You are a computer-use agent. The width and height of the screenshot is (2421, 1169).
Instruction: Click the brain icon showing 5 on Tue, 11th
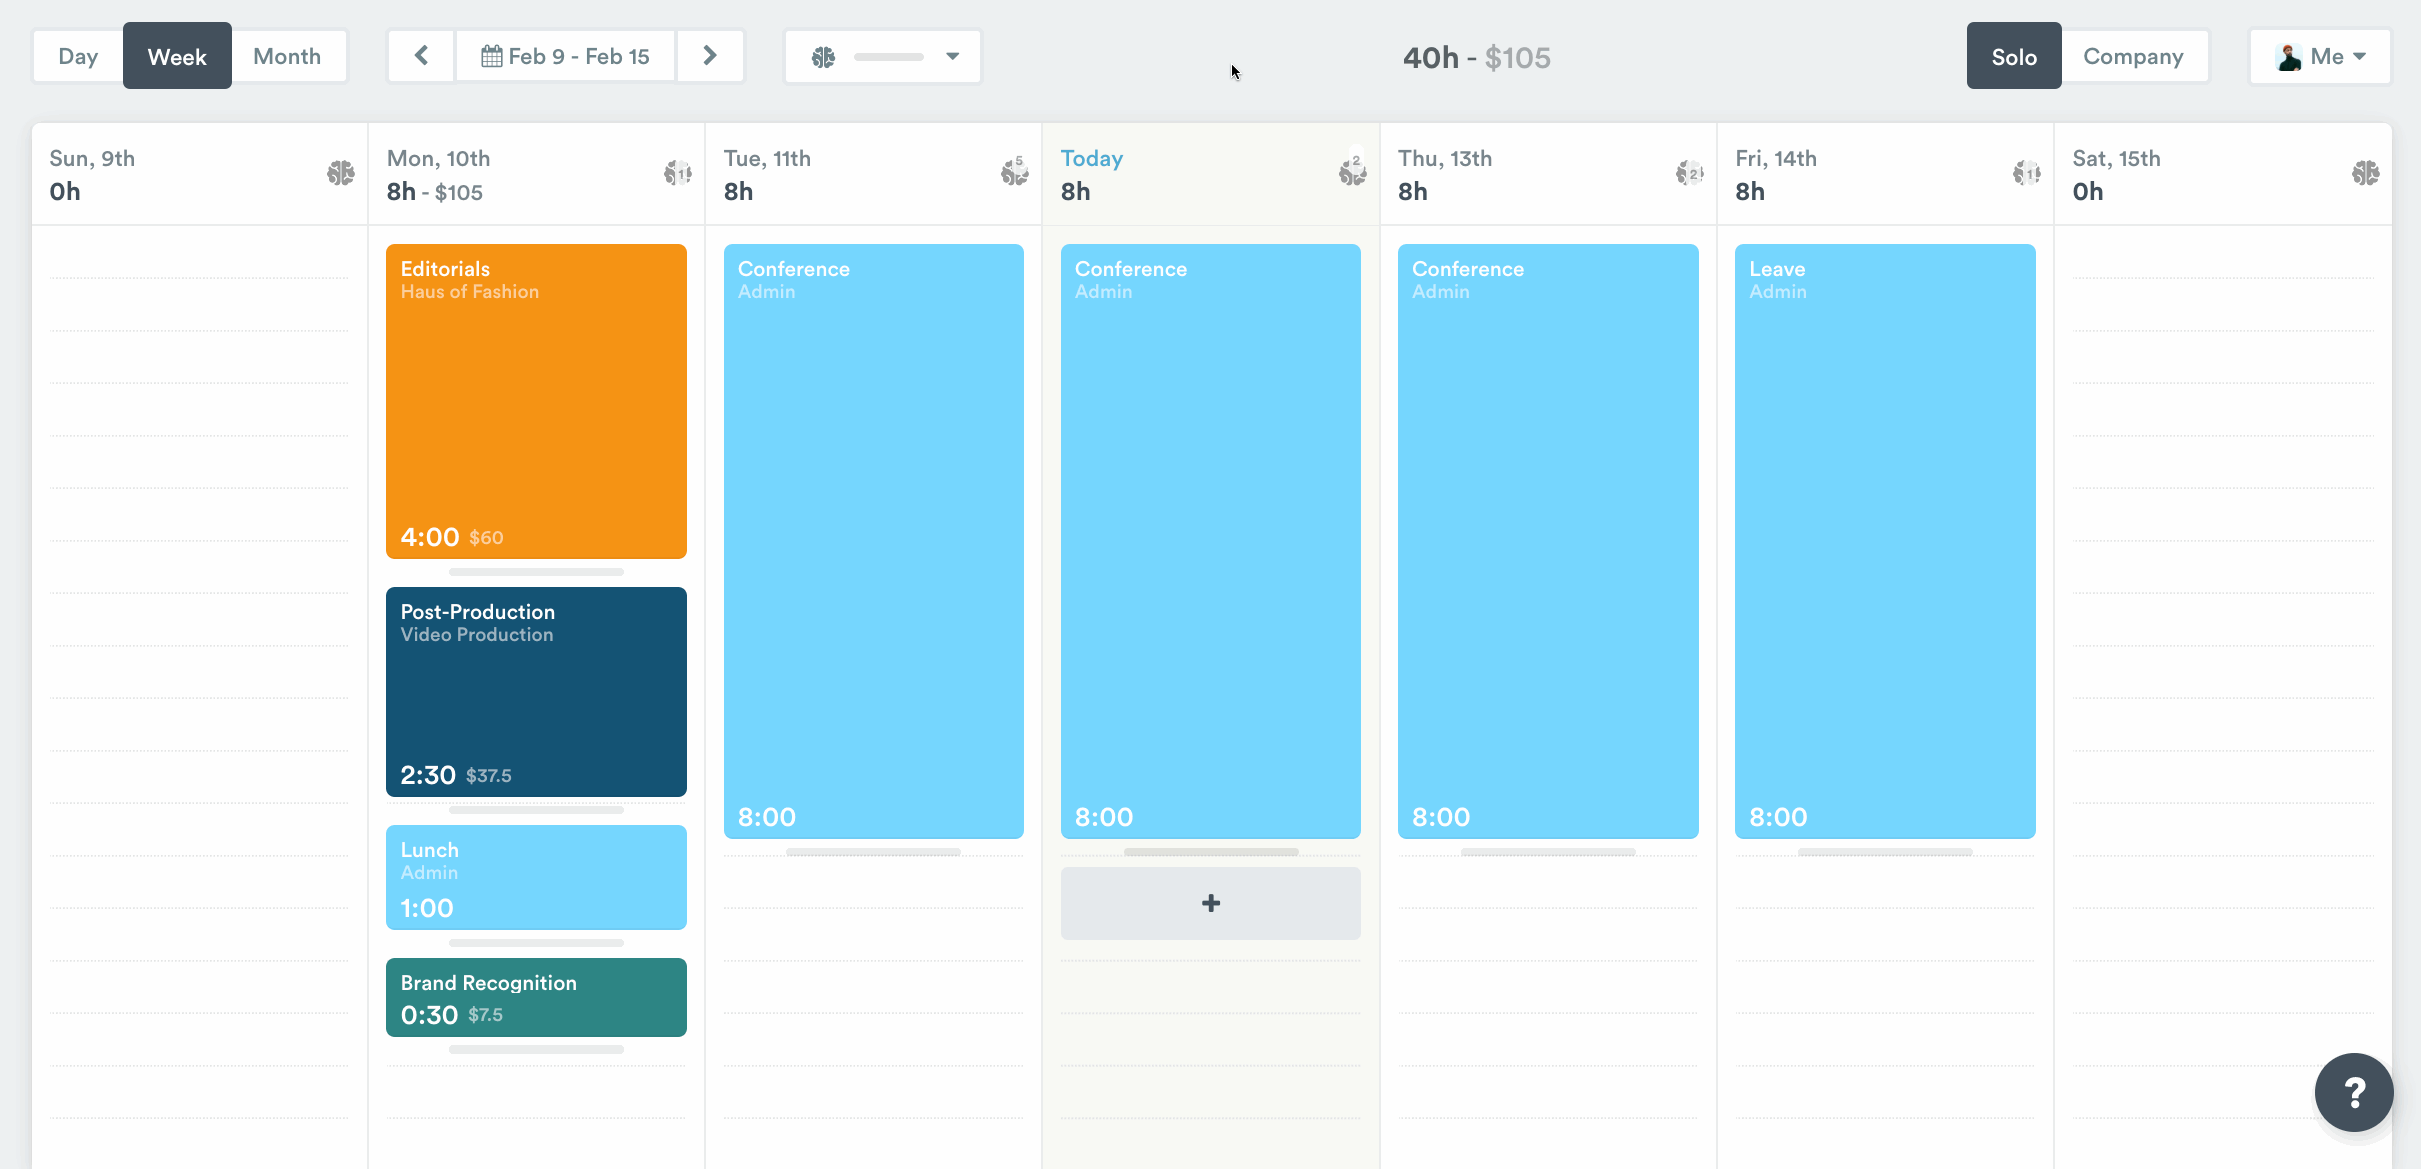click(1014, 172)
